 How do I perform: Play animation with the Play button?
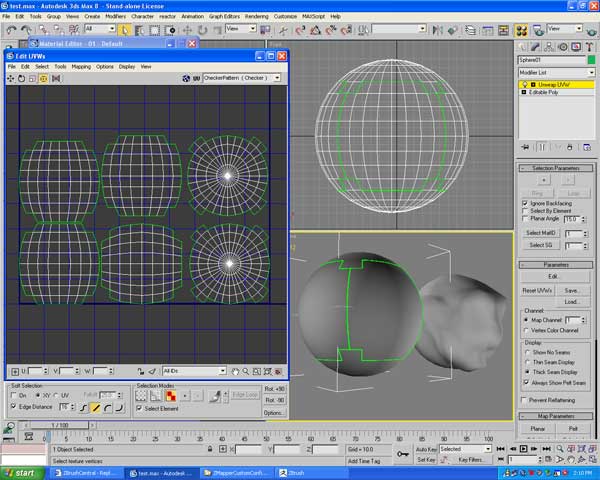click(523, 449)
